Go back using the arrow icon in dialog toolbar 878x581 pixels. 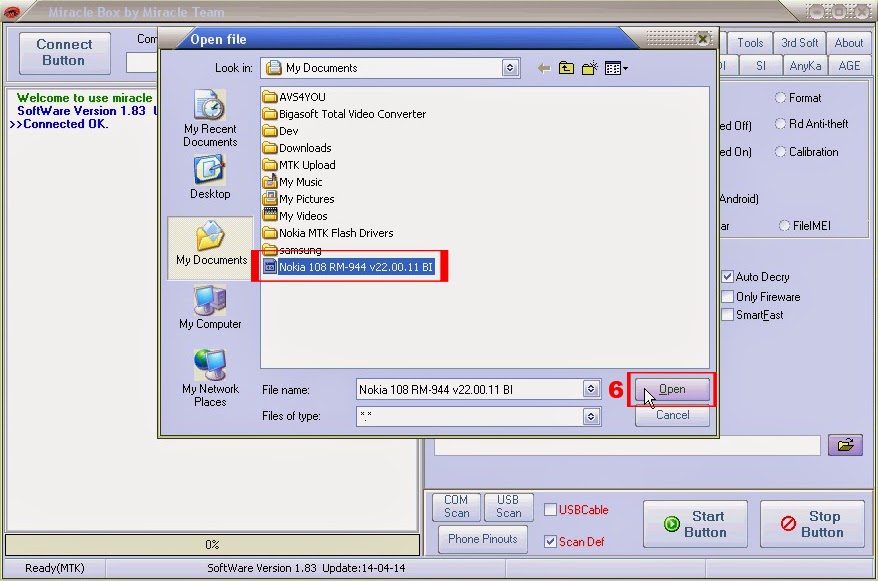coord(544,68)
